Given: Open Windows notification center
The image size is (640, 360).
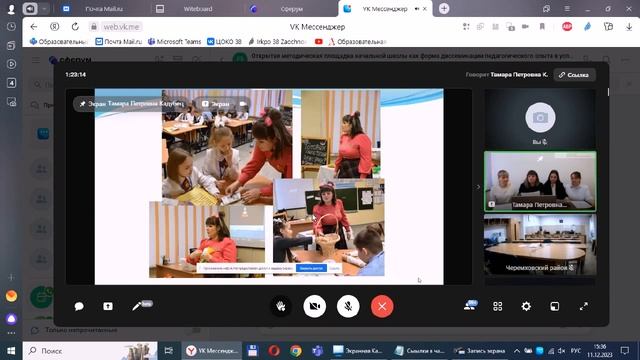Looking at the screenshot, I should (x=624, y=351).
